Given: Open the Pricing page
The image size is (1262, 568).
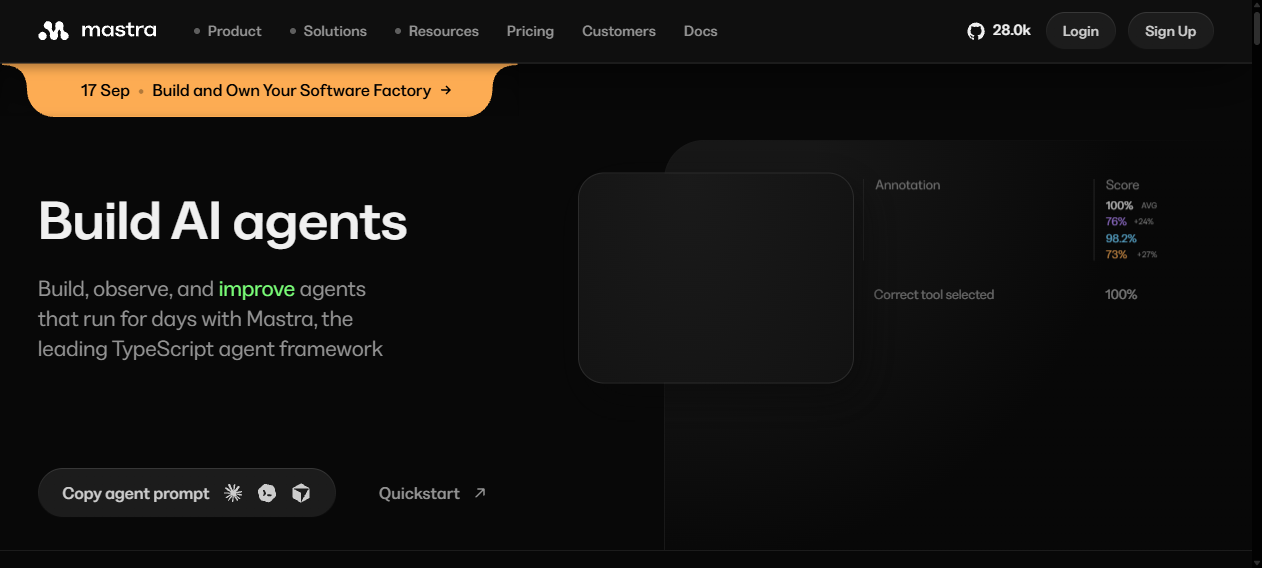Looking at the screenshot, I should pos(530,31).
